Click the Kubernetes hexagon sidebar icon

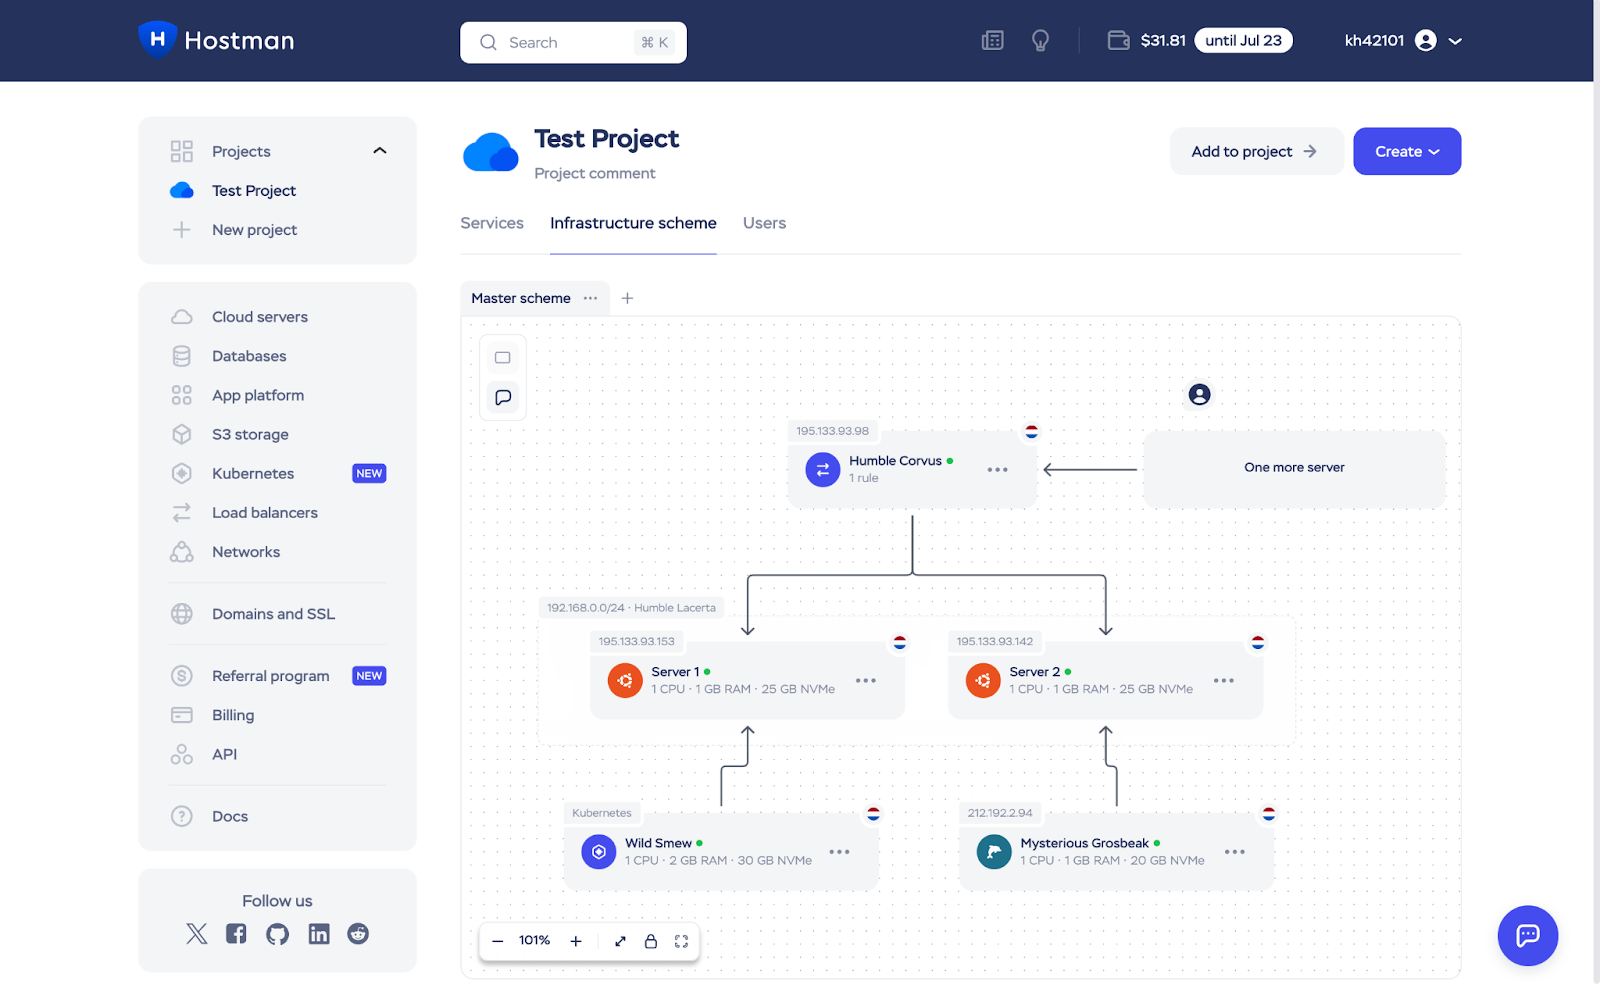181,473
